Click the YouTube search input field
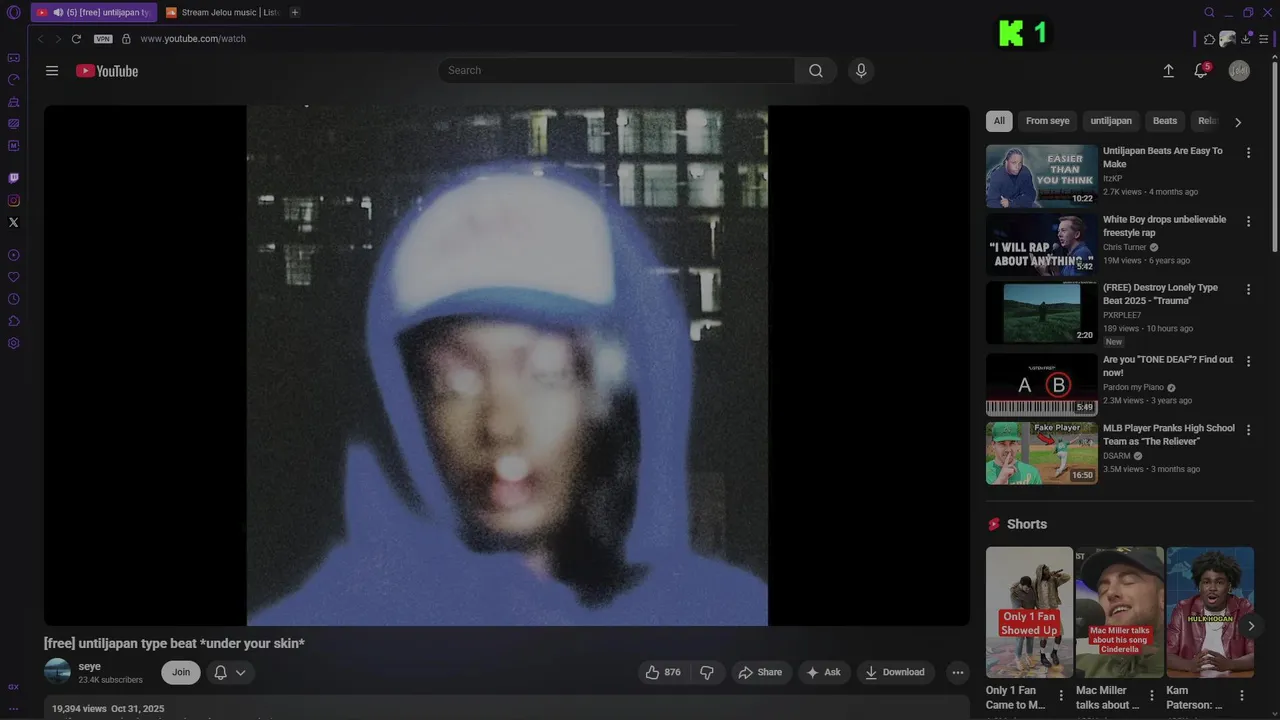The image size is (1280, 720). click(616, 71)
